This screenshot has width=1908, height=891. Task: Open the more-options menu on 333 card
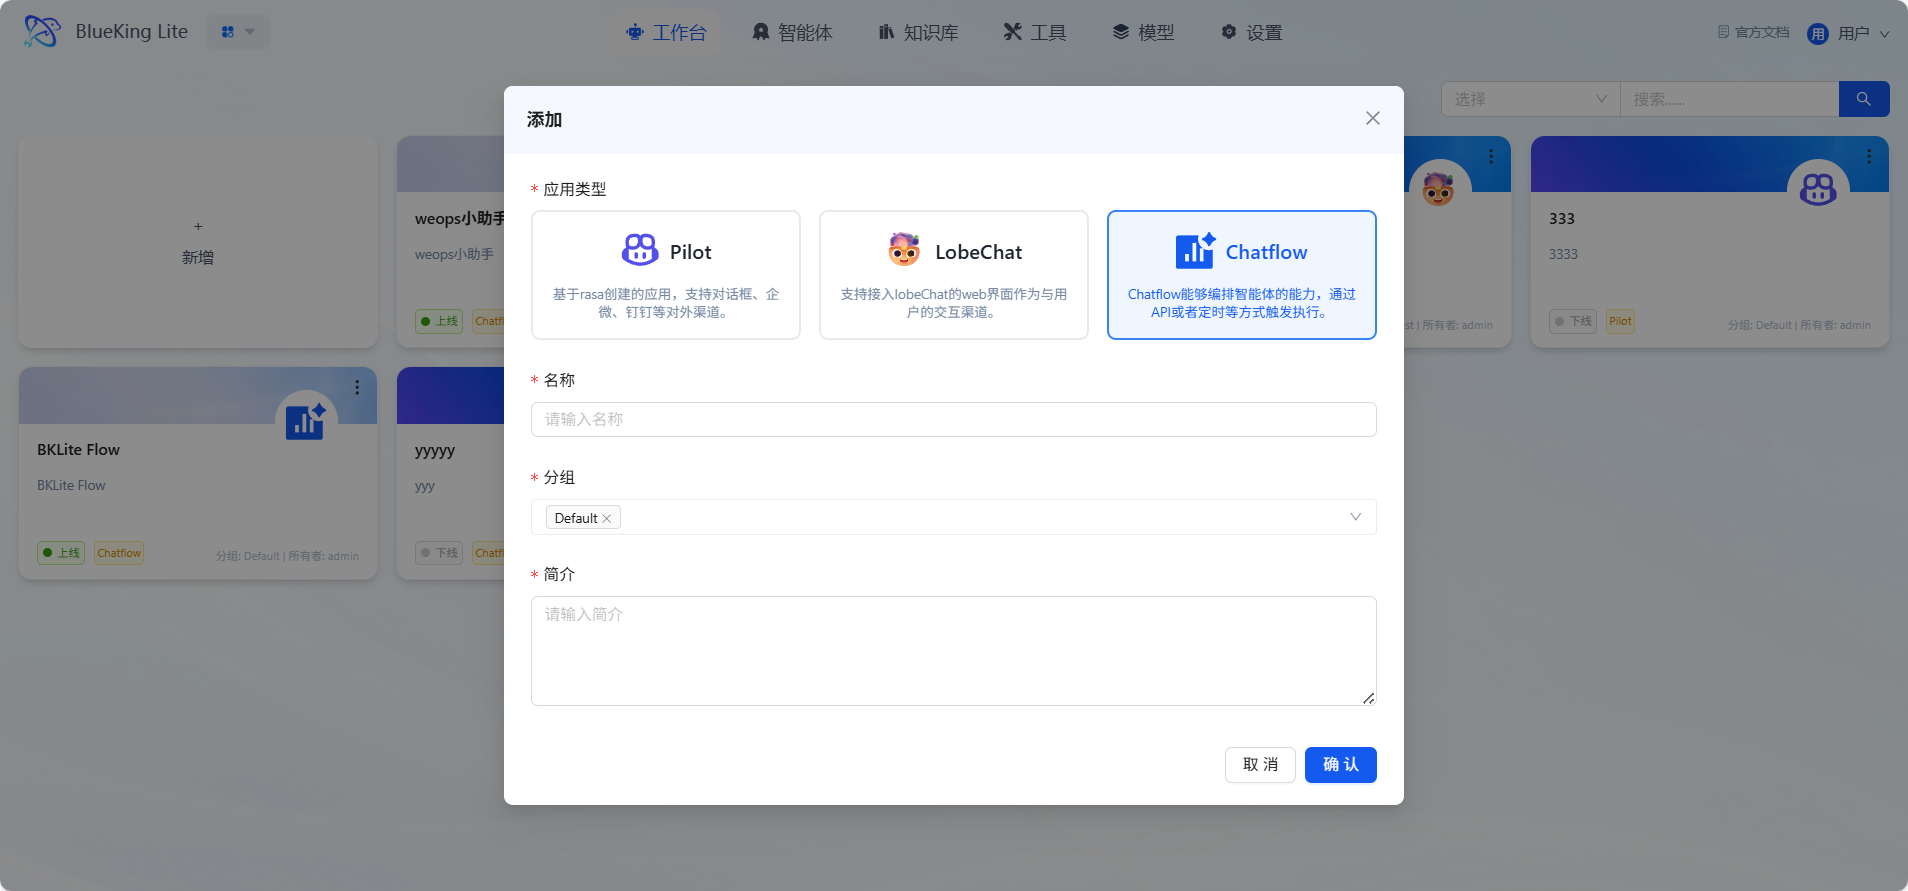[x=1868, y=156]
